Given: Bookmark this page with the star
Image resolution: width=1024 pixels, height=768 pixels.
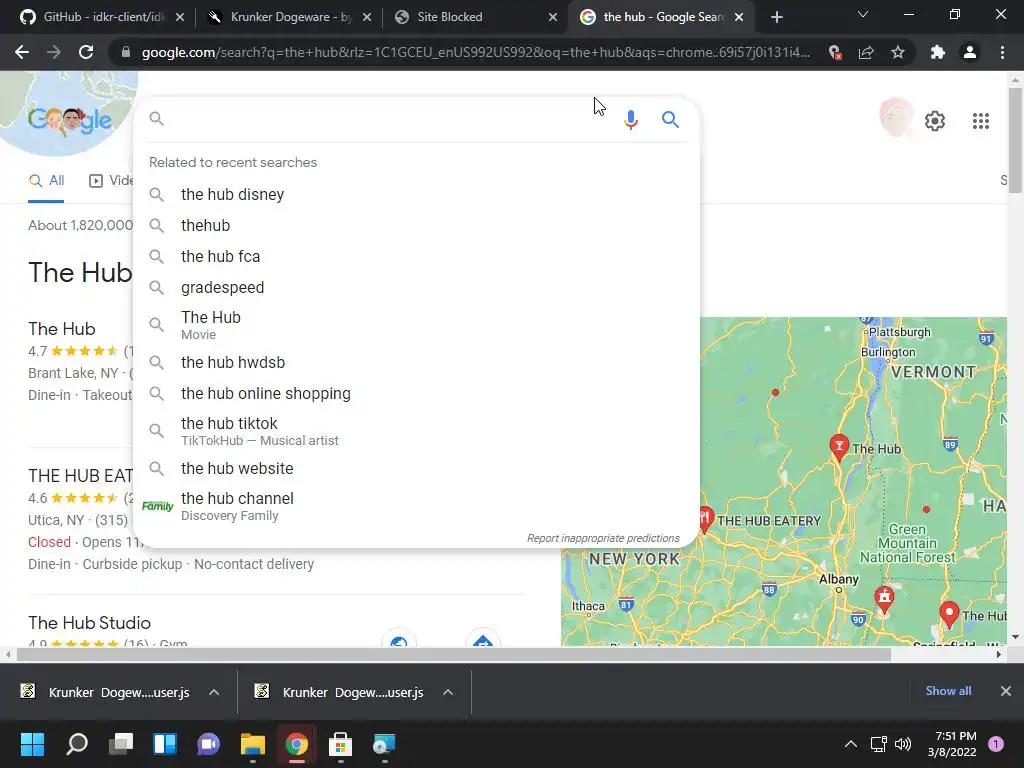Looking at the screenshot, I should (898, 52).
